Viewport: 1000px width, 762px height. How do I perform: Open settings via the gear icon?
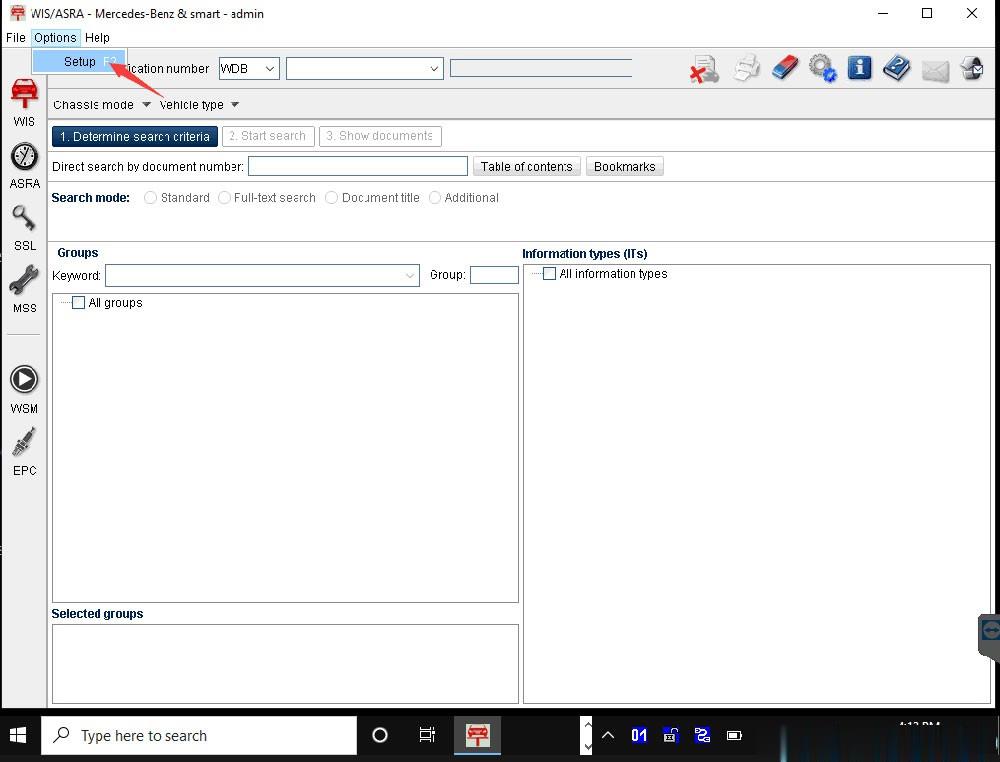(822, 68)
